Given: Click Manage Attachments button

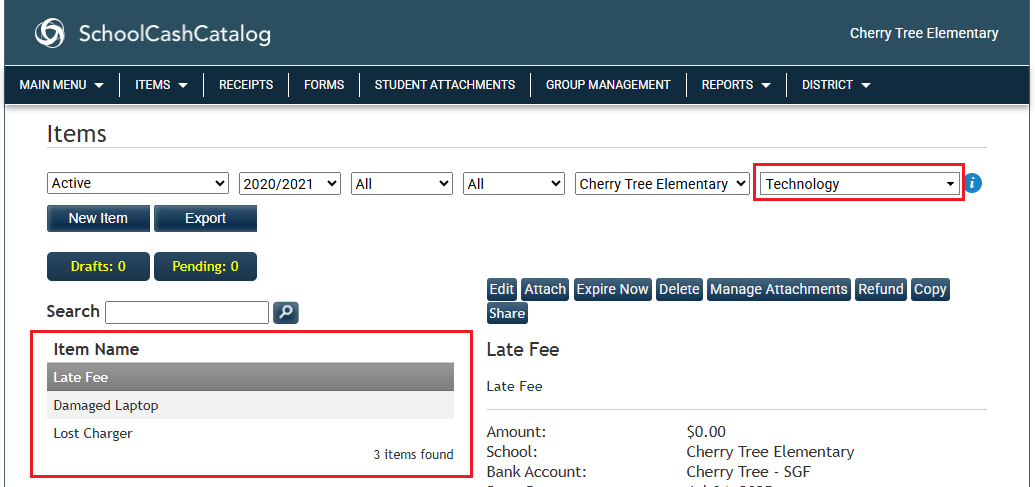Looking at the screenshot, I should 779,289.
